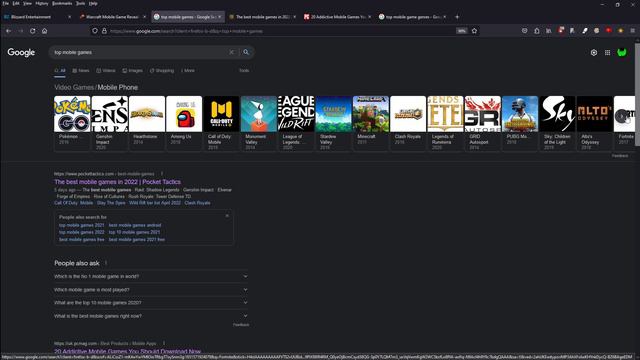
Task: Open the Pokémon GO game thumbnail
Action: click(x=72, y=114)
